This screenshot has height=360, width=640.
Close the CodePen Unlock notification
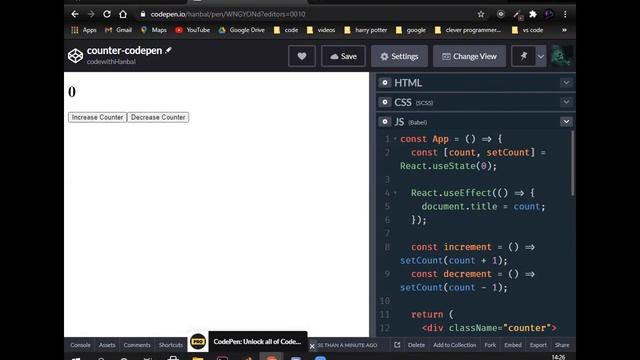pyautogui.click(x=312, y=346)
